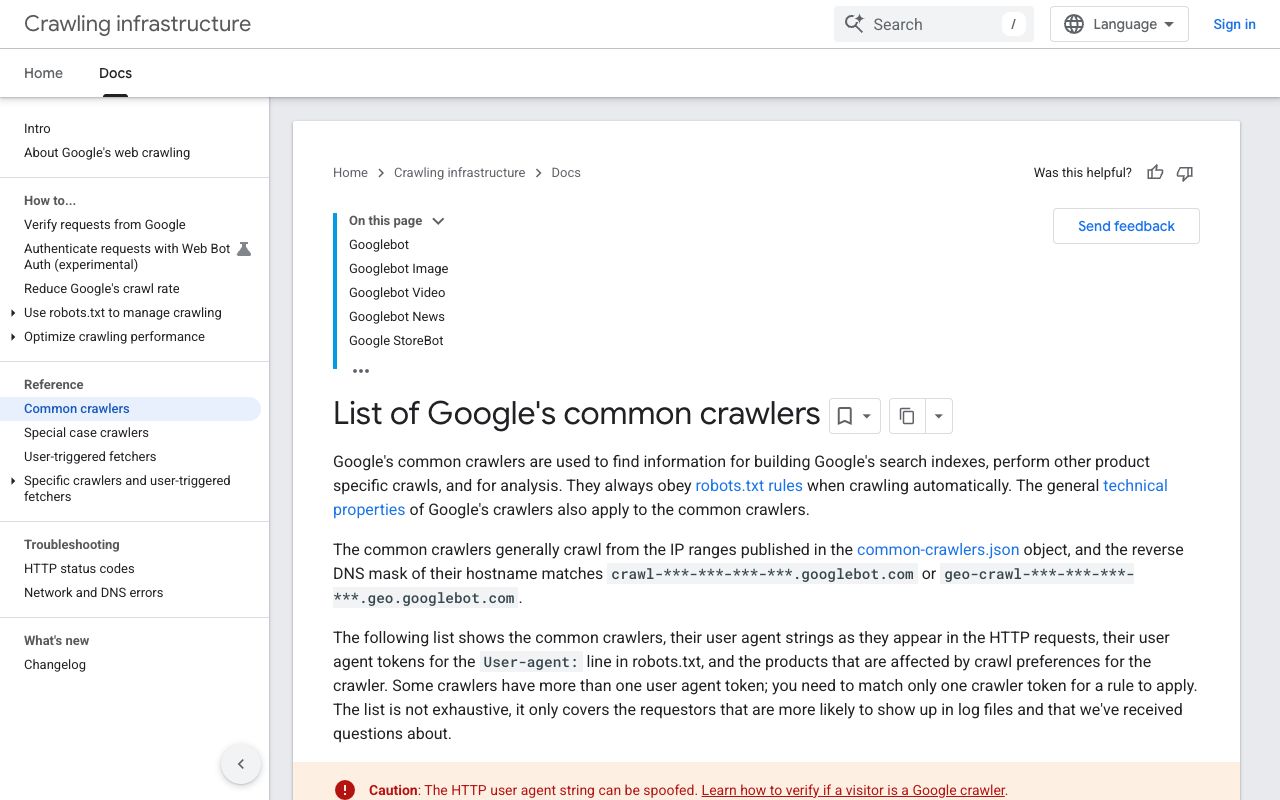The image size is (1280, 800).
Task: Click the caution warning icon
Action: (x=345, y=790)
